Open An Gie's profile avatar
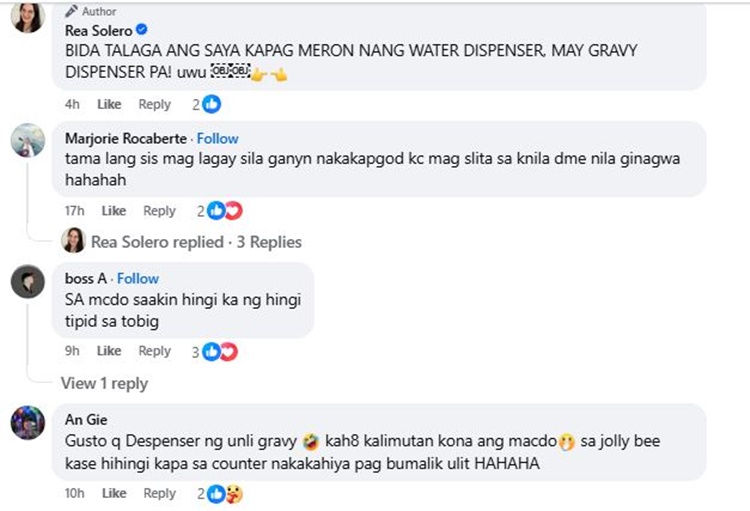This screenshot has width=750, height=511. (27, 423)
